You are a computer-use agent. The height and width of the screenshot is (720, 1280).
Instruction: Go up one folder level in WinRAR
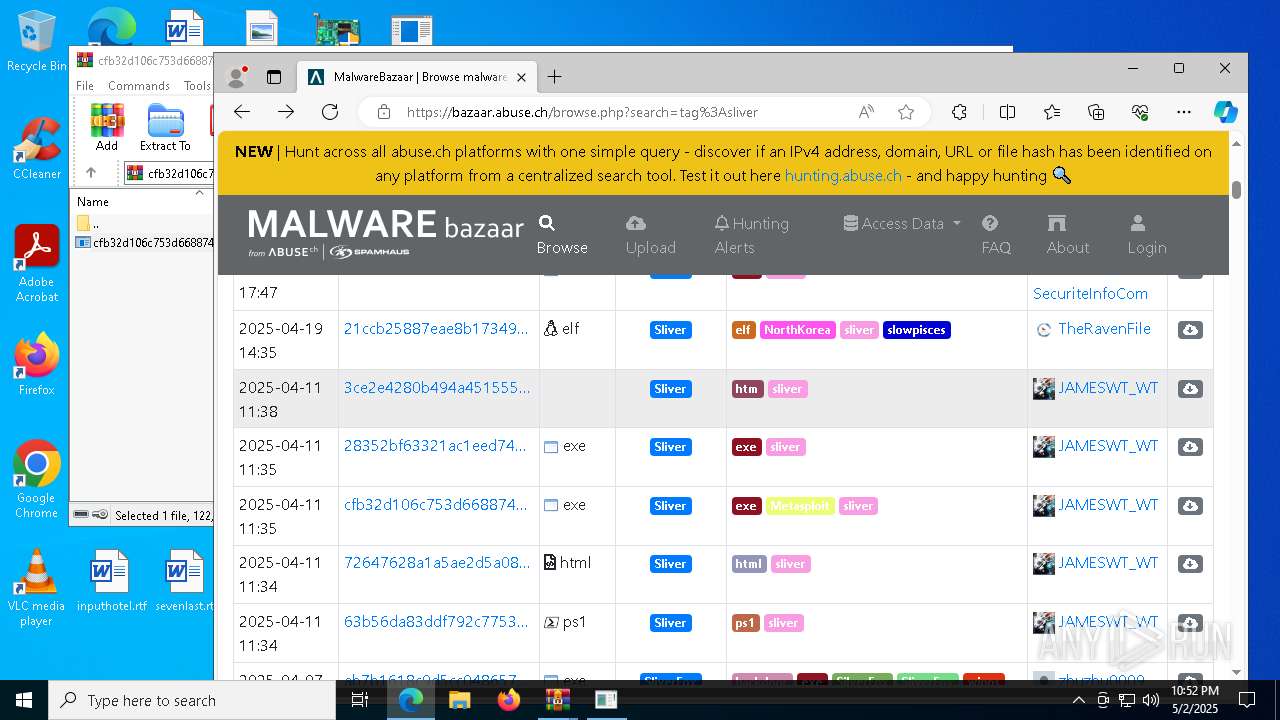[90, 173]
